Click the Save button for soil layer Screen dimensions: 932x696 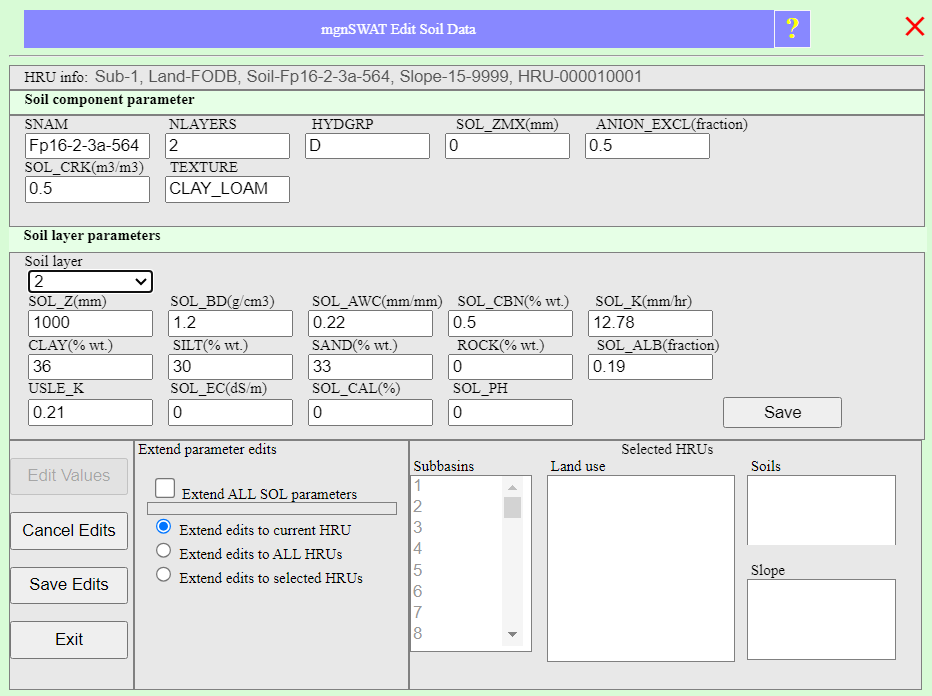[782, 412]
